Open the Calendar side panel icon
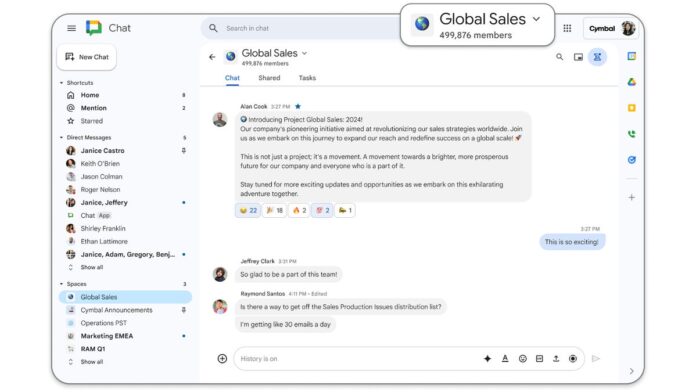 coord(632,56)
